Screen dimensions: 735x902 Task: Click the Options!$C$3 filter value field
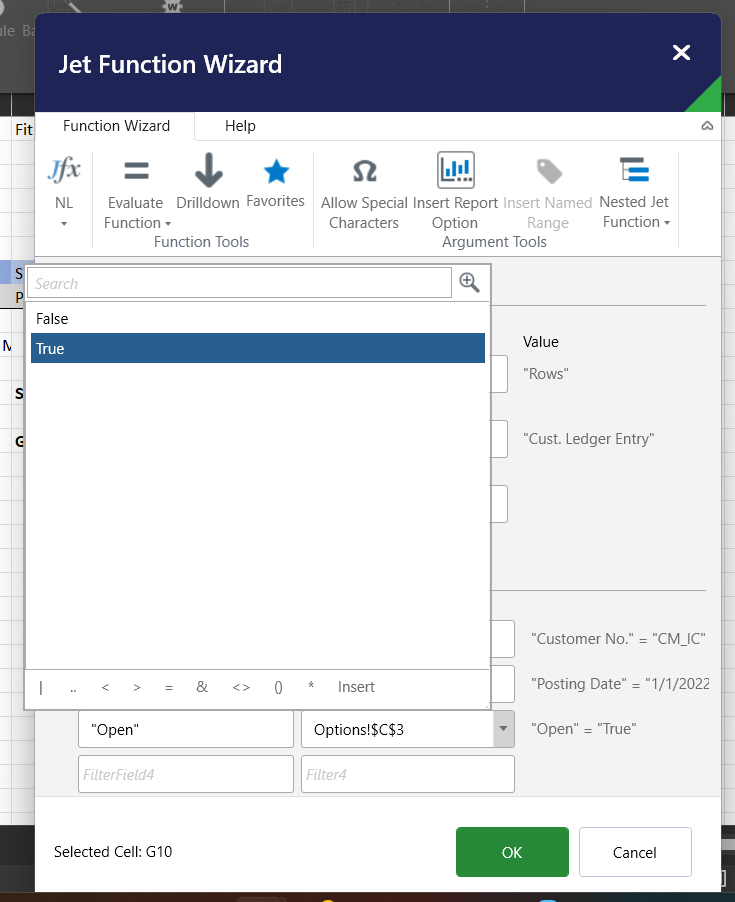397,729
